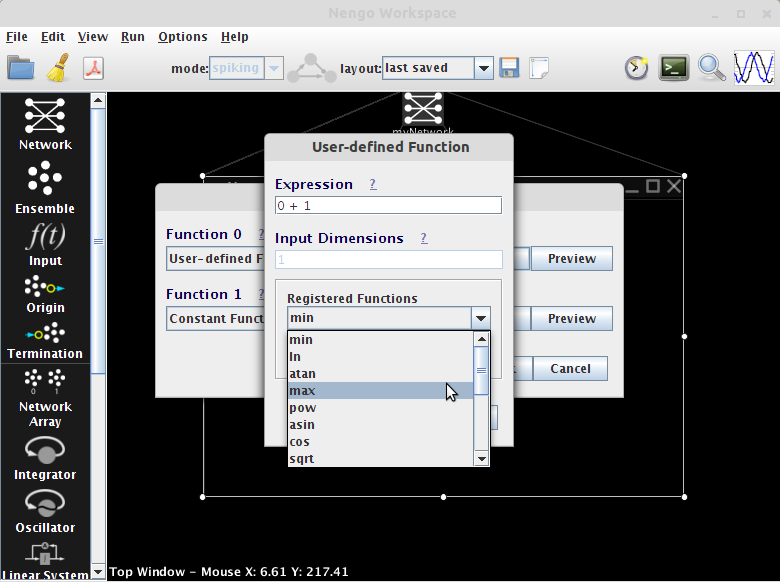
Task: Open the terminal script console icon
Action: 674,68
